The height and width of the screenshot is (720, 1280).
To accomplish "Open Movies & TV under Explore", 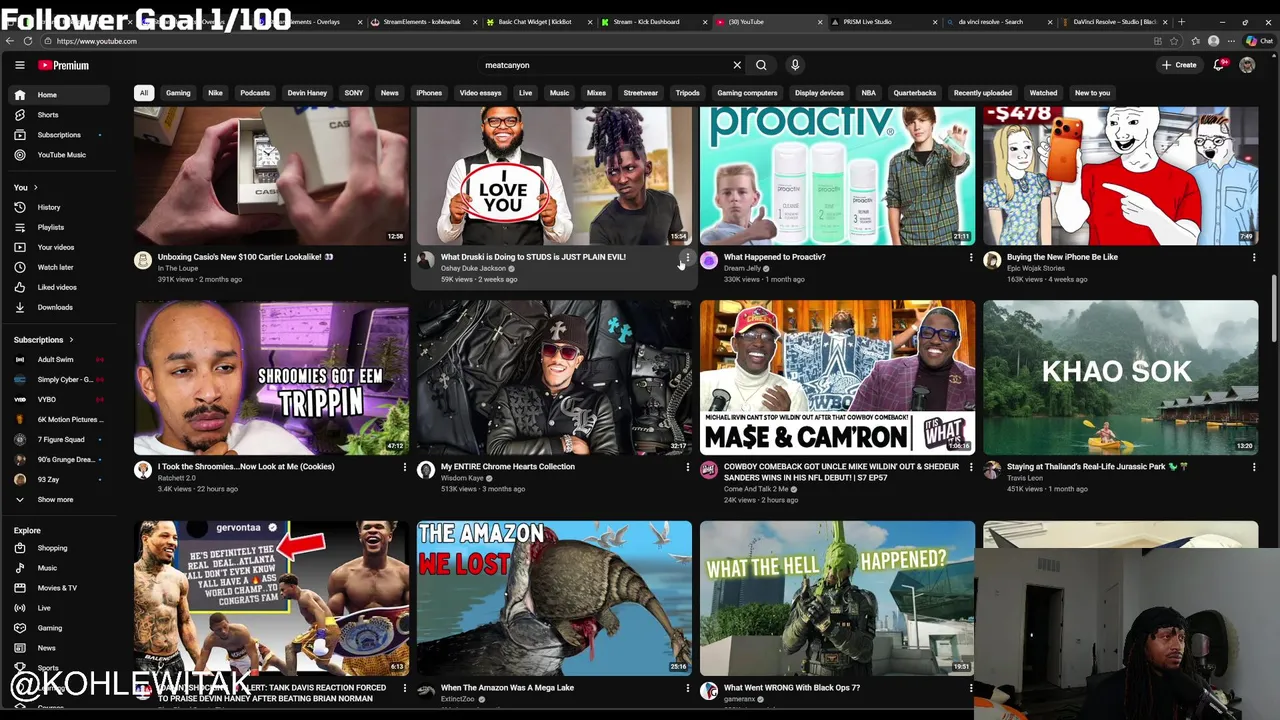I will [x=60, y=588].
